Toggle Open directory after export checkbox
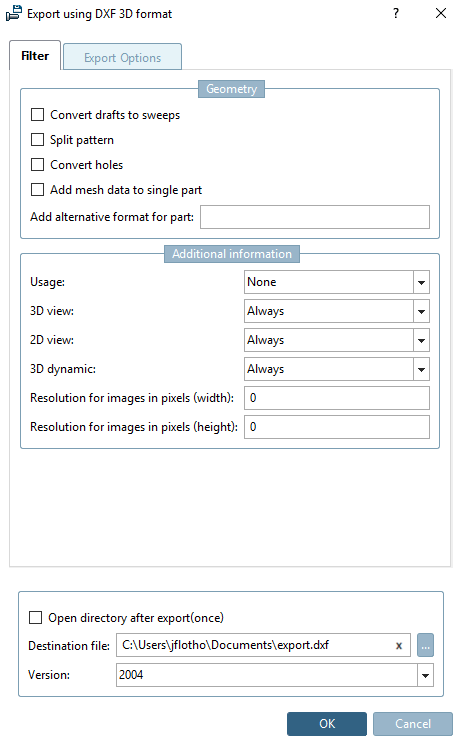Image resolution: width=462 pixels, height=746 pixels. click(36, 618)
